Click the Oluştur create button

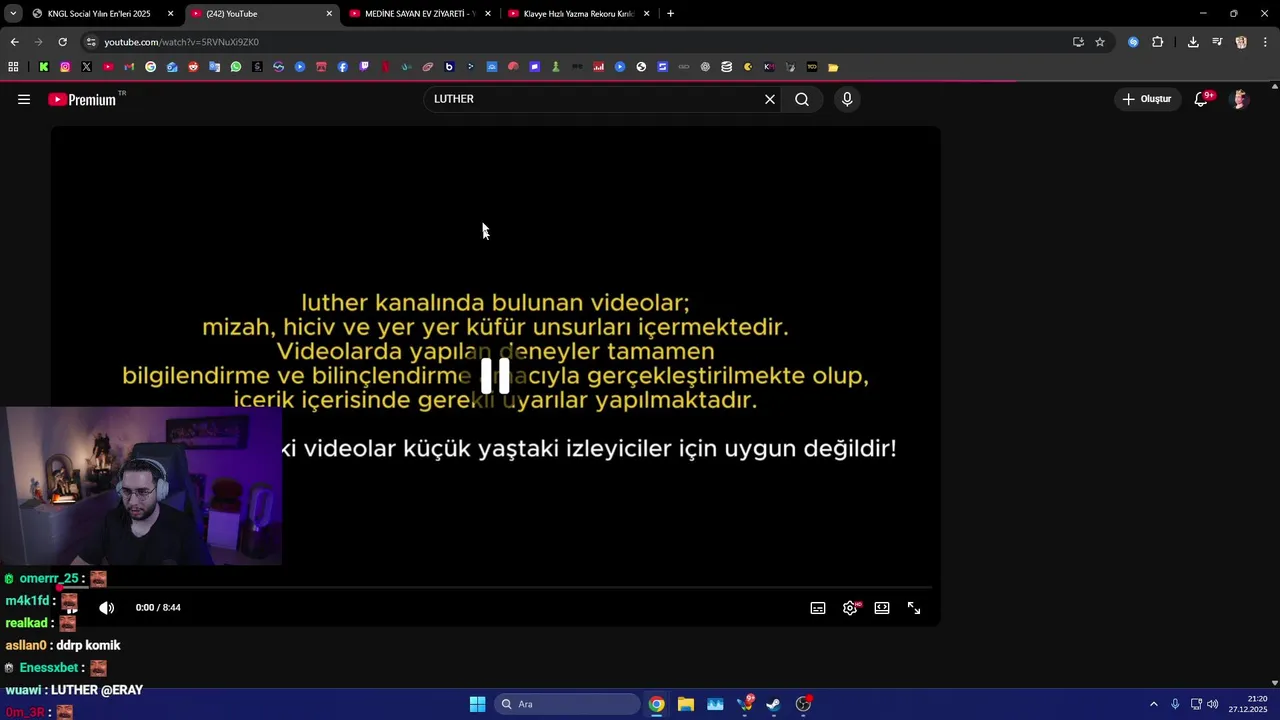click(x=1147, y=99)
